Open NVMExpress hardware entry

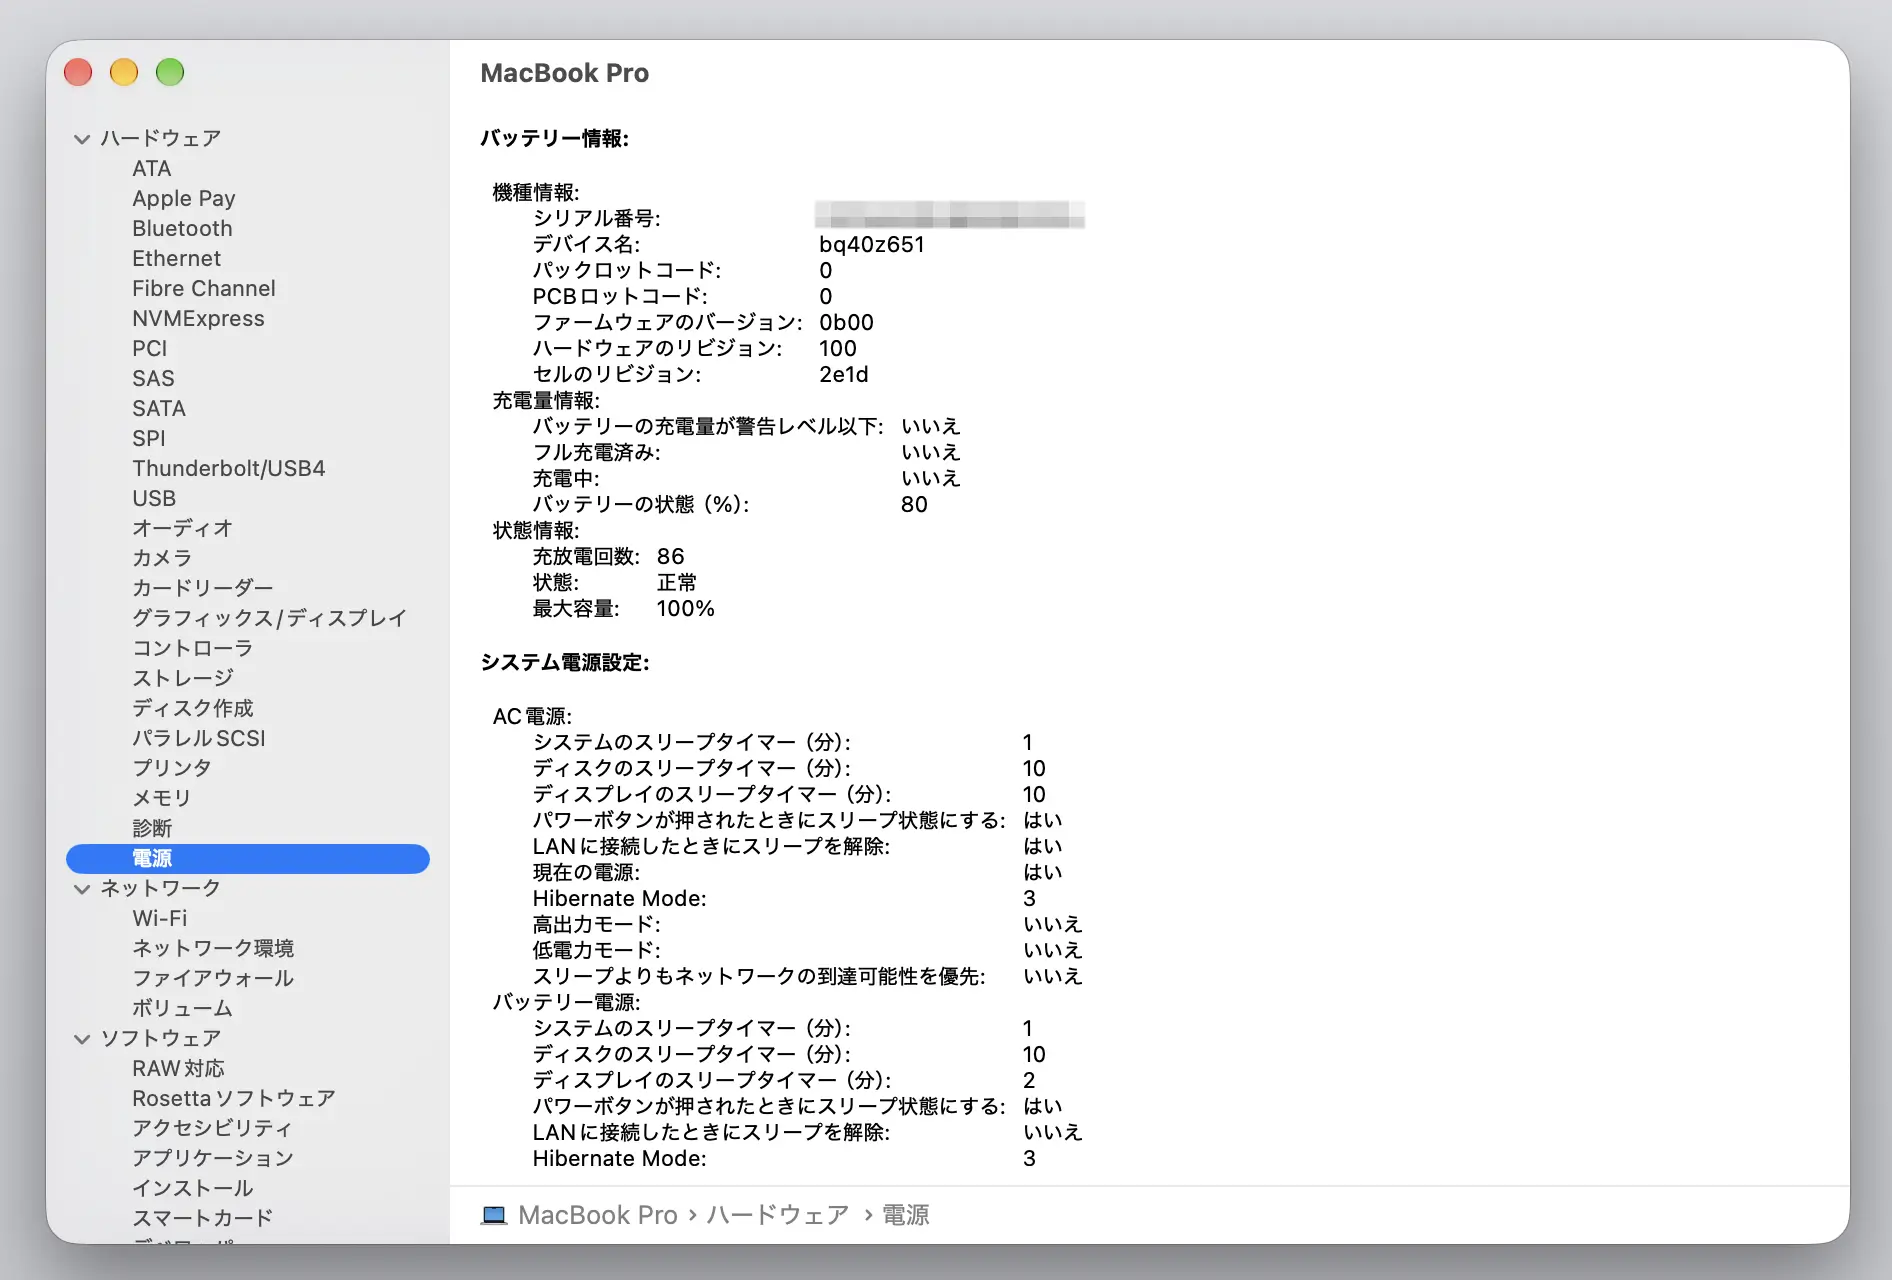pyautogui.click(x=198, y=319)
